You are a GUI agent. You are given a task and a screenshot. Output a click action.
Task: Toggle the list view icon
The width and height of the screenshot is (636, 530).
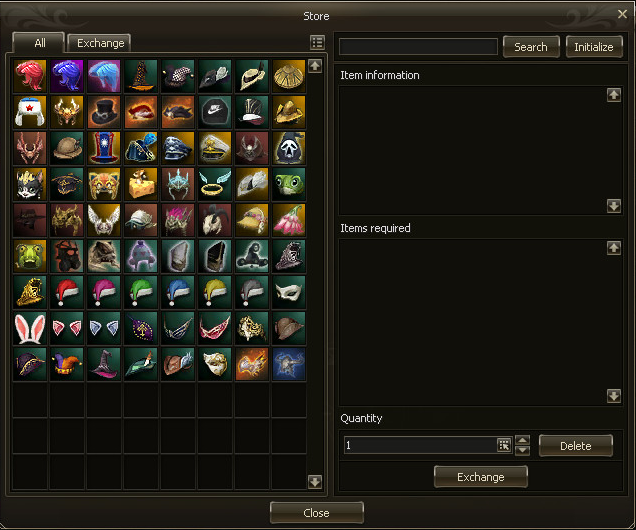click(x=317, y=42)
